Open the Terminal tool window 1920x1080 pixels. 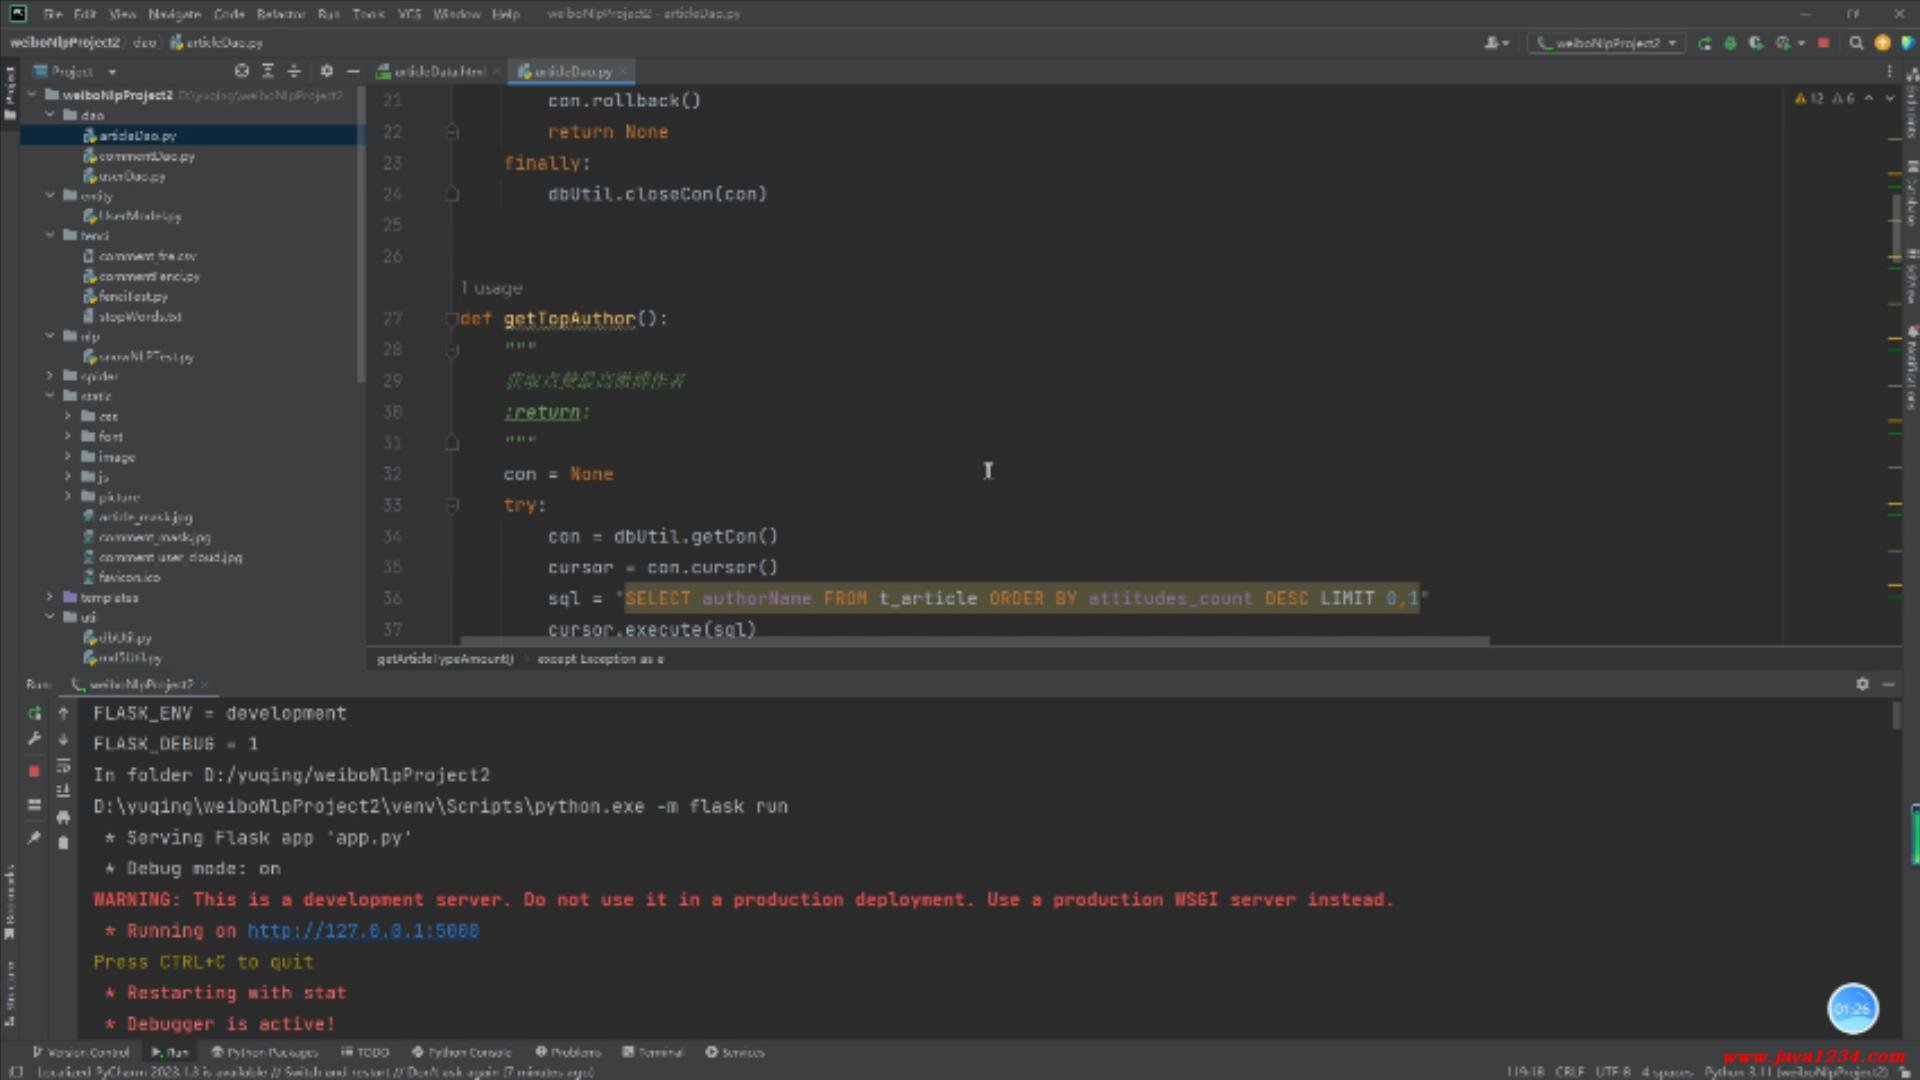click(653, 1052)
